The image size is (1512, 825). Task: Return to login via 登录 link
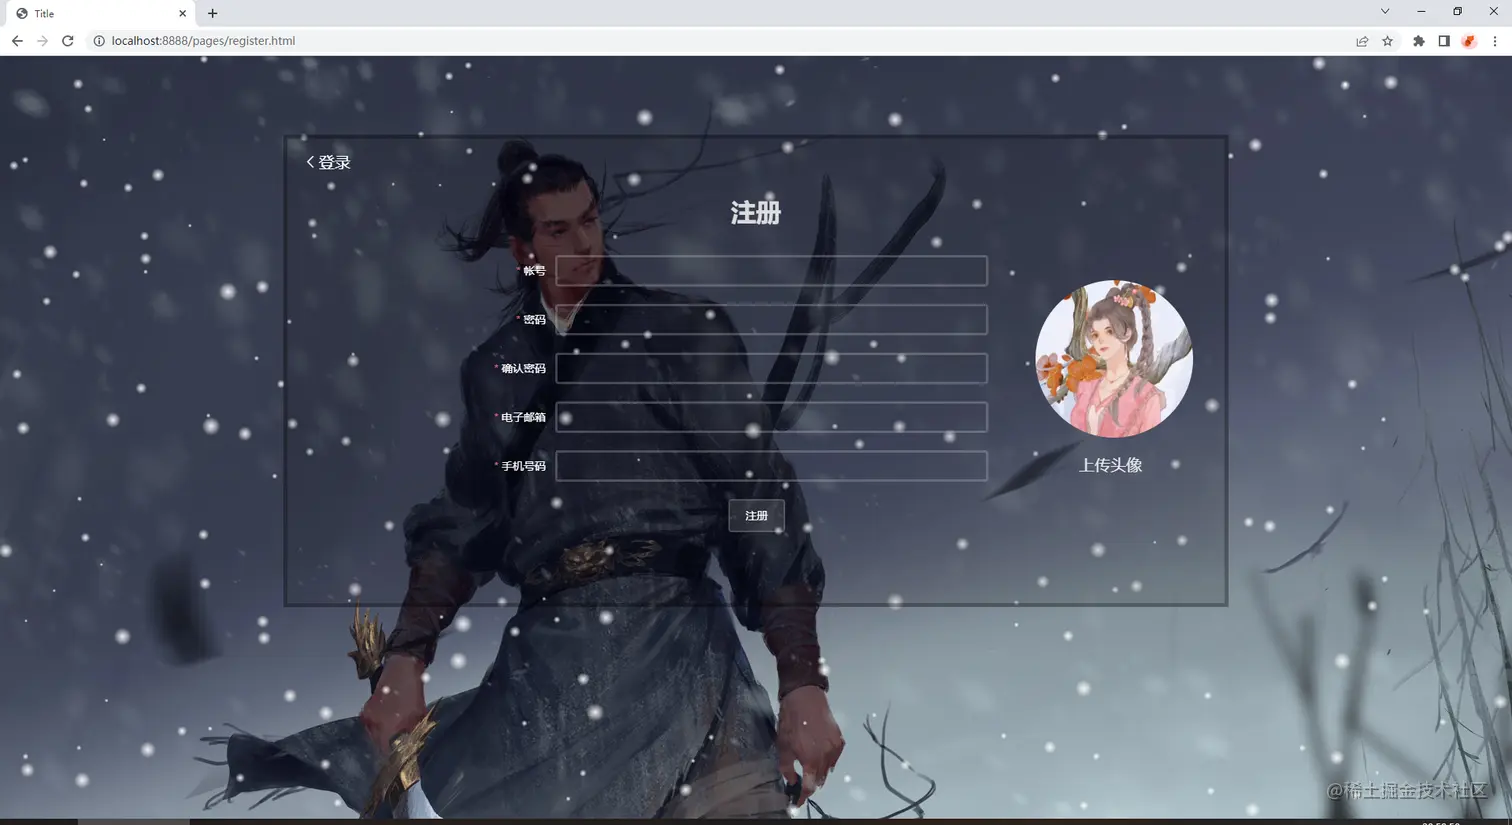coord(328,162)
